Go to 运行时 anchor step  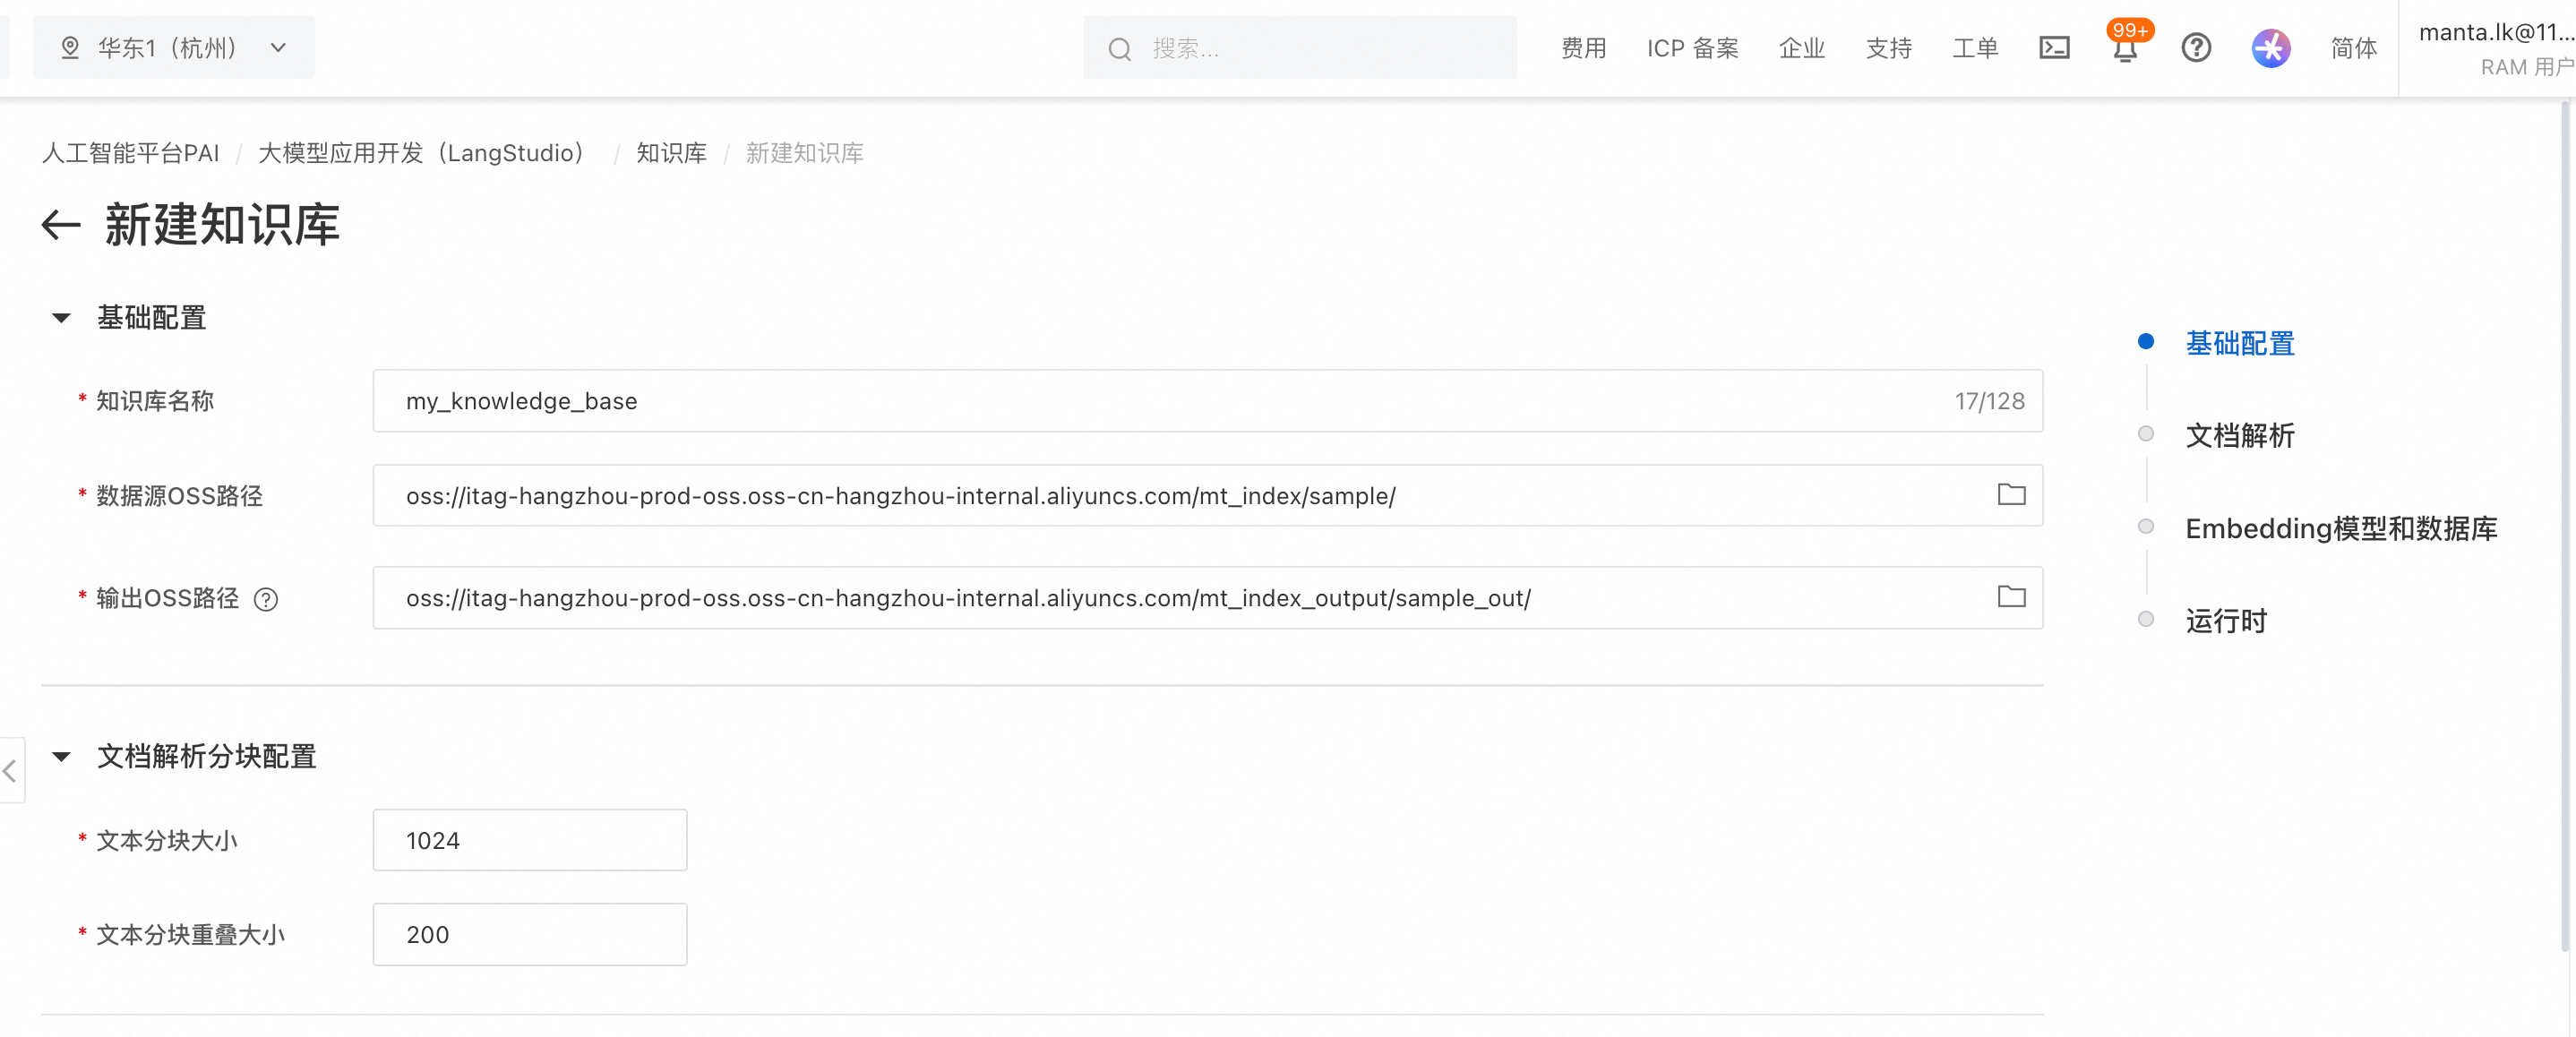tap(2225, 621)
